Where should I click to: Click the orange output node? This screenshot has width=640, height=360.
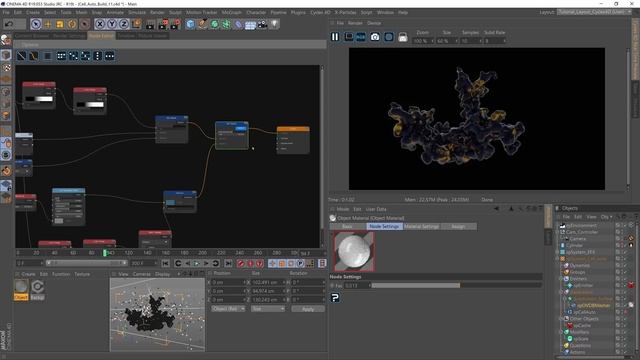293,140
